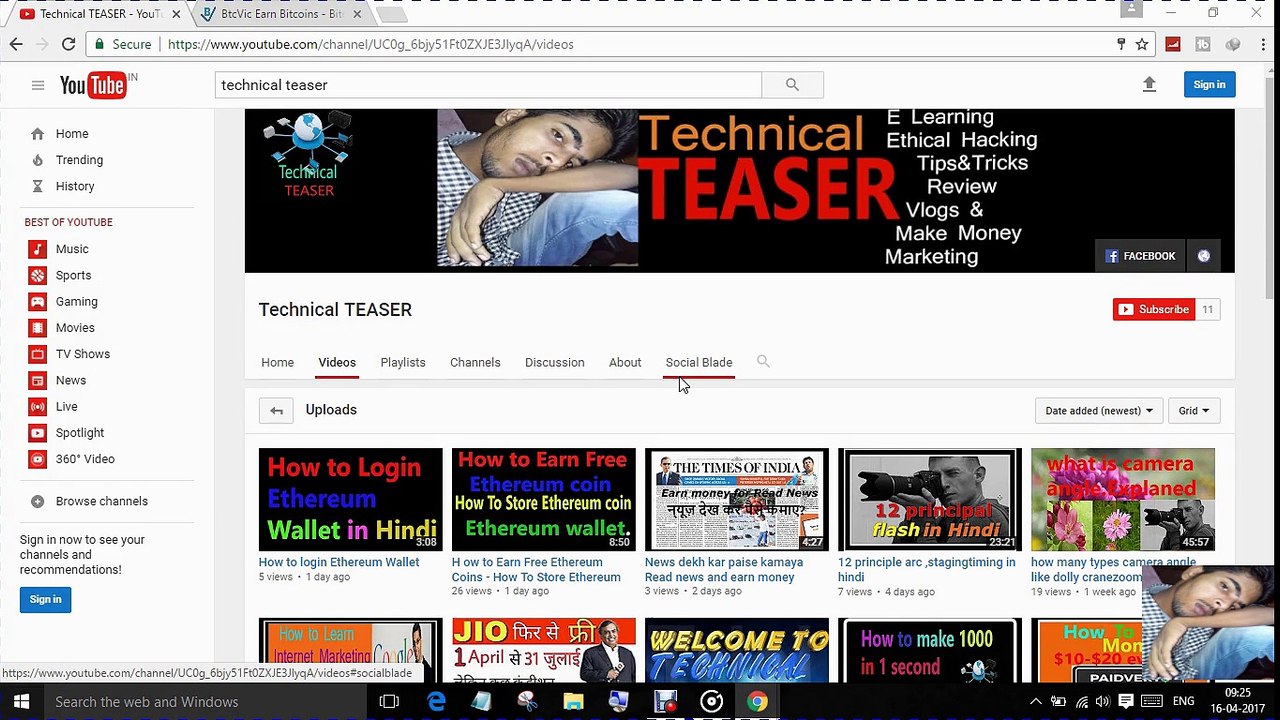
Task: Open TV Shows in the sidebar
Action: click(82, 354)
